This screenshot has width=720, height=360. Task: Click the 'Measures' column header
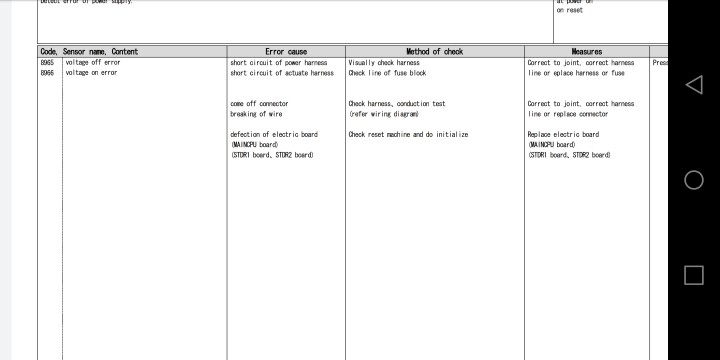coord(587,51)
